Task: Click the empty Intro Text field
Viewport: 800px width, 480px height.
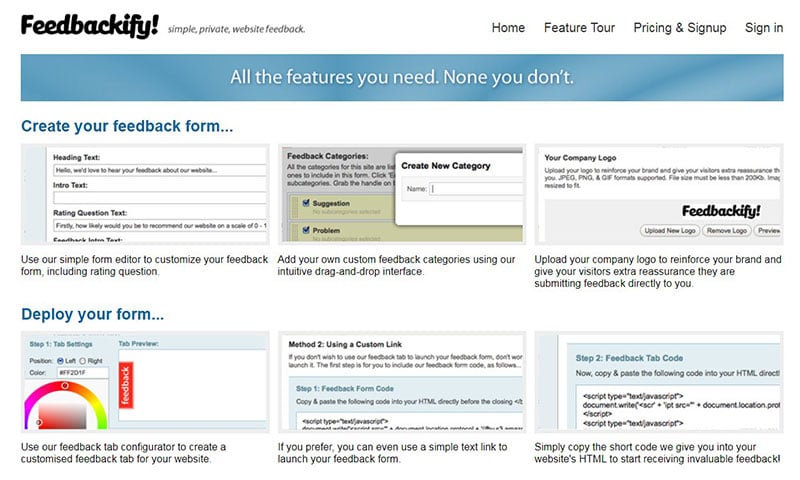Action: (160, 198)
